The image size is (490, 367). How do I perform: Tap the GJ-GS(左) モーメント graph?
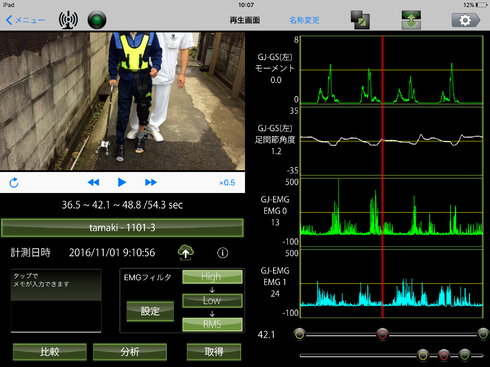pyautogui.click(x=392, y=70)
